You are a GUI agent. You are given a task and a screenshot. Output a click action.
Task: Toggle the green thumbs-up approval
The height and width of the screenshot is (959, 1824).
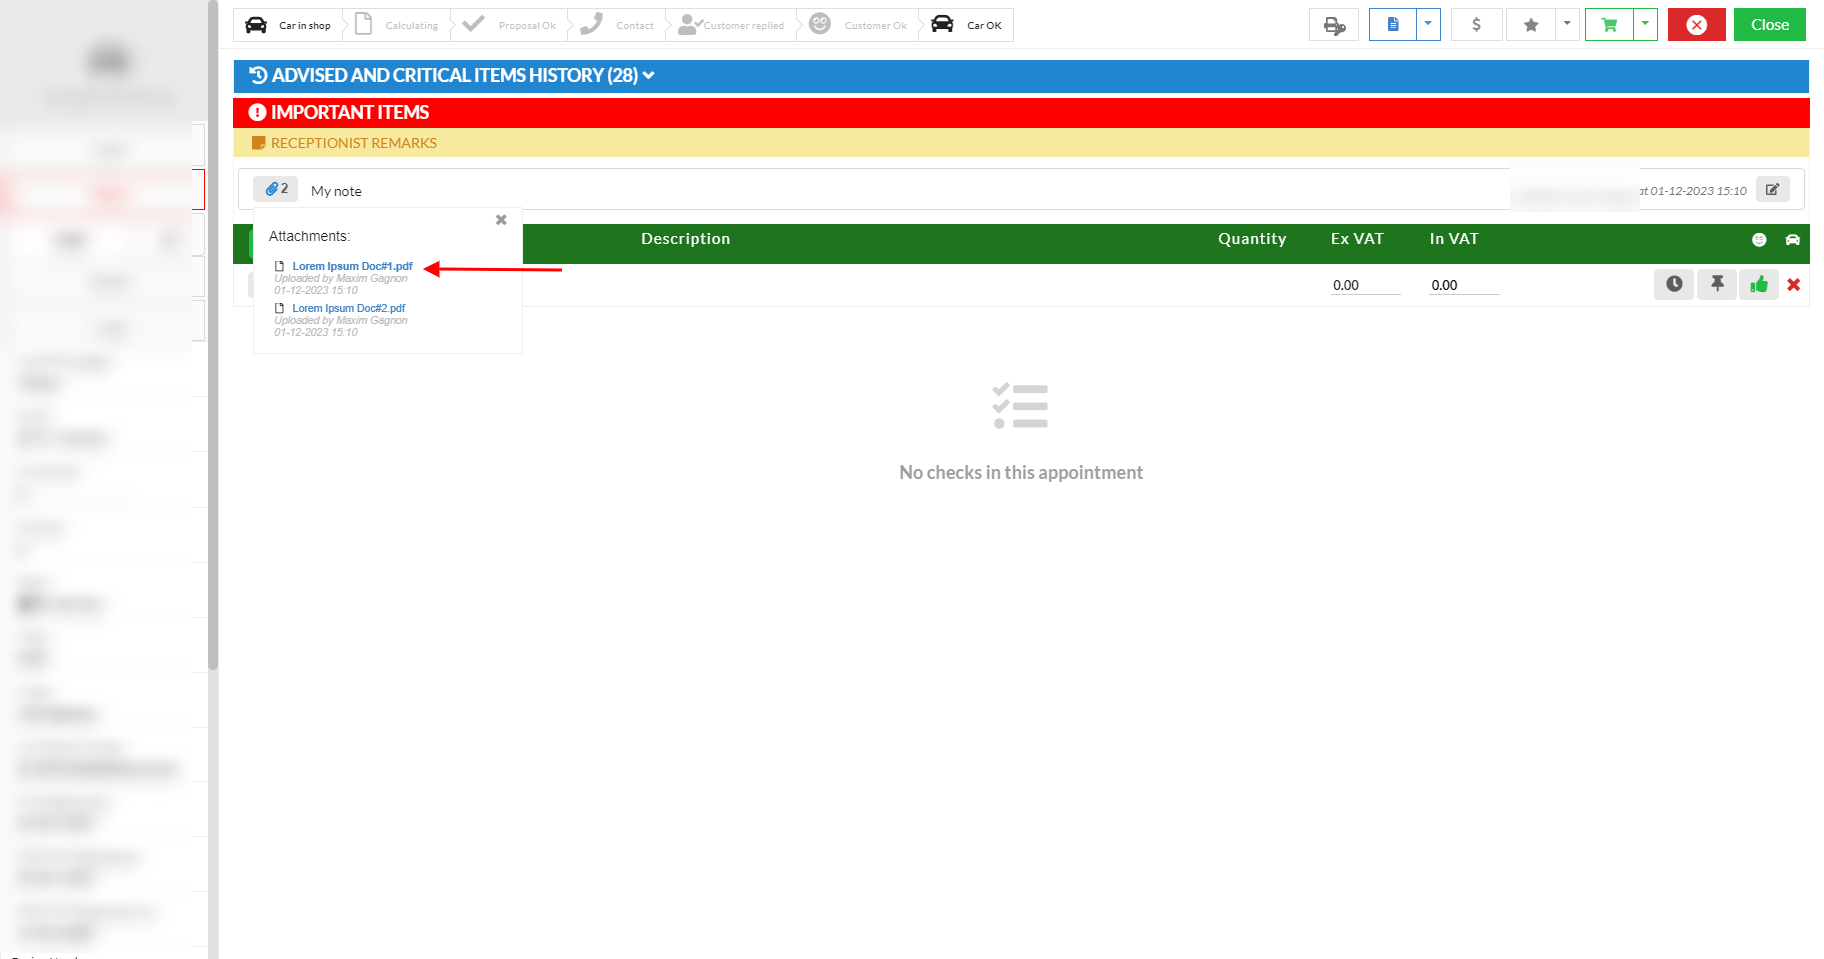click(1759, 285)
